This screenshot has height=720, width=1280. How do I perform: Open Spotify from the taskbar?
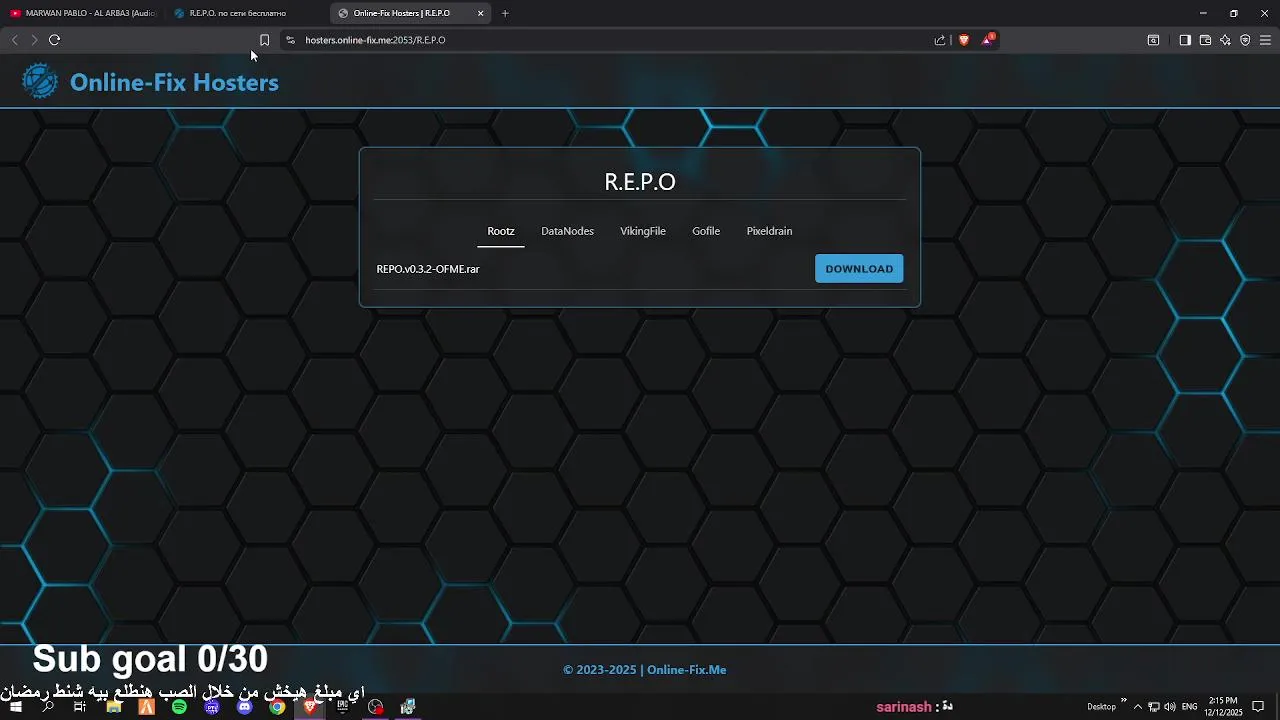(x=179, y=706)
